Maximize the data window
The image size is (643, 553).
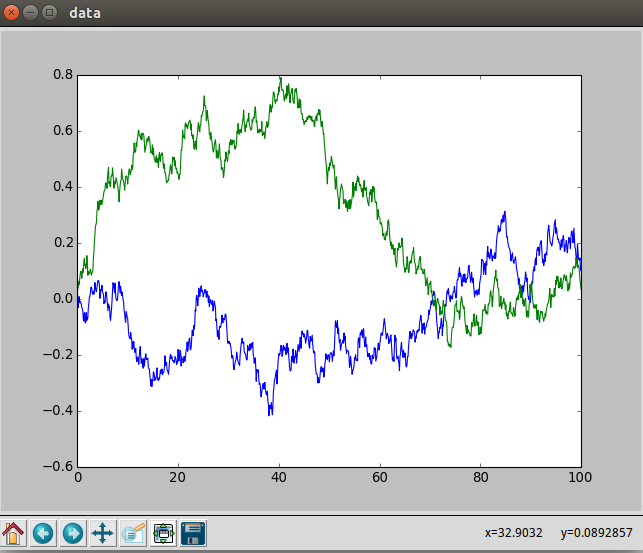tap(50, 13)
